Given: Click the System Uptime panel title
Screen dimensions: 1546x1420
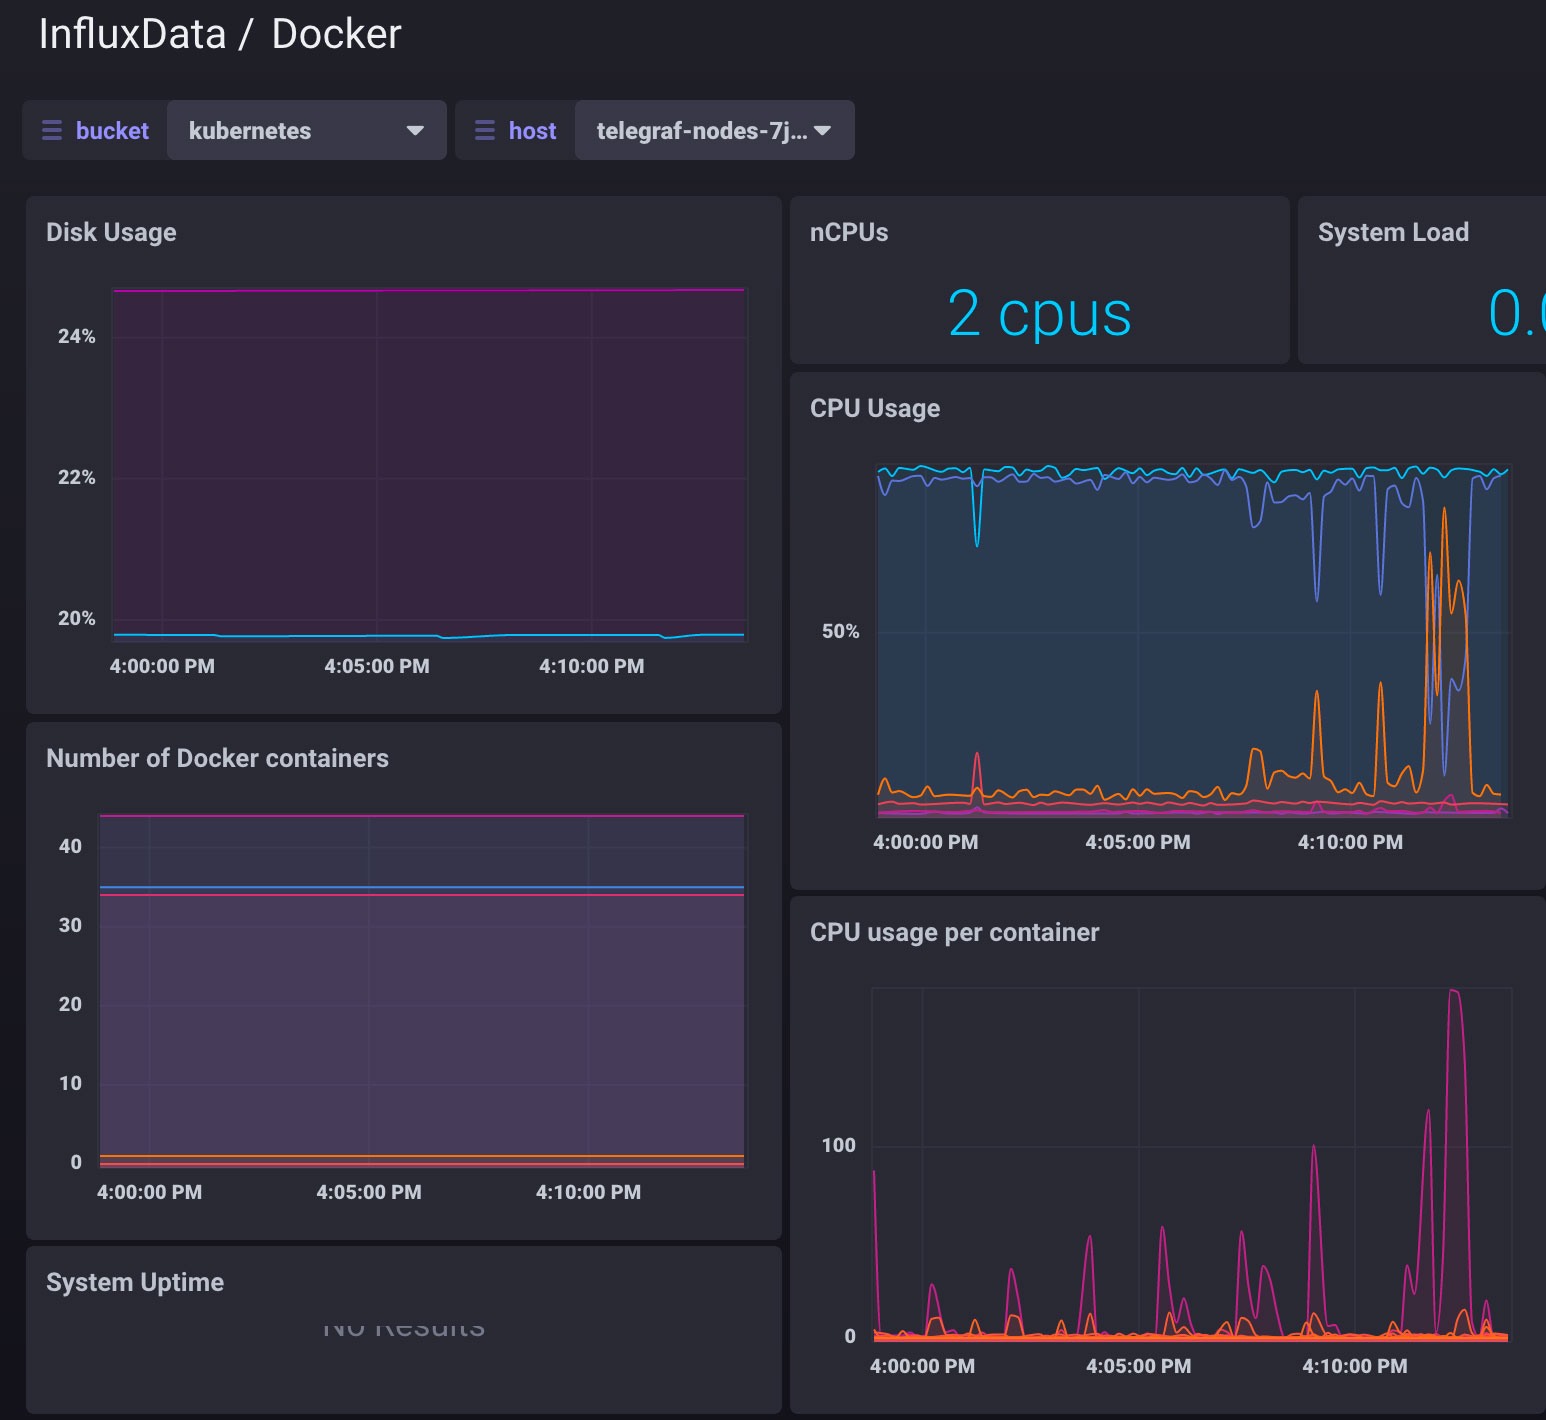Looking at the screenshot, I should pyautogui.click(x=134, y=1282).
